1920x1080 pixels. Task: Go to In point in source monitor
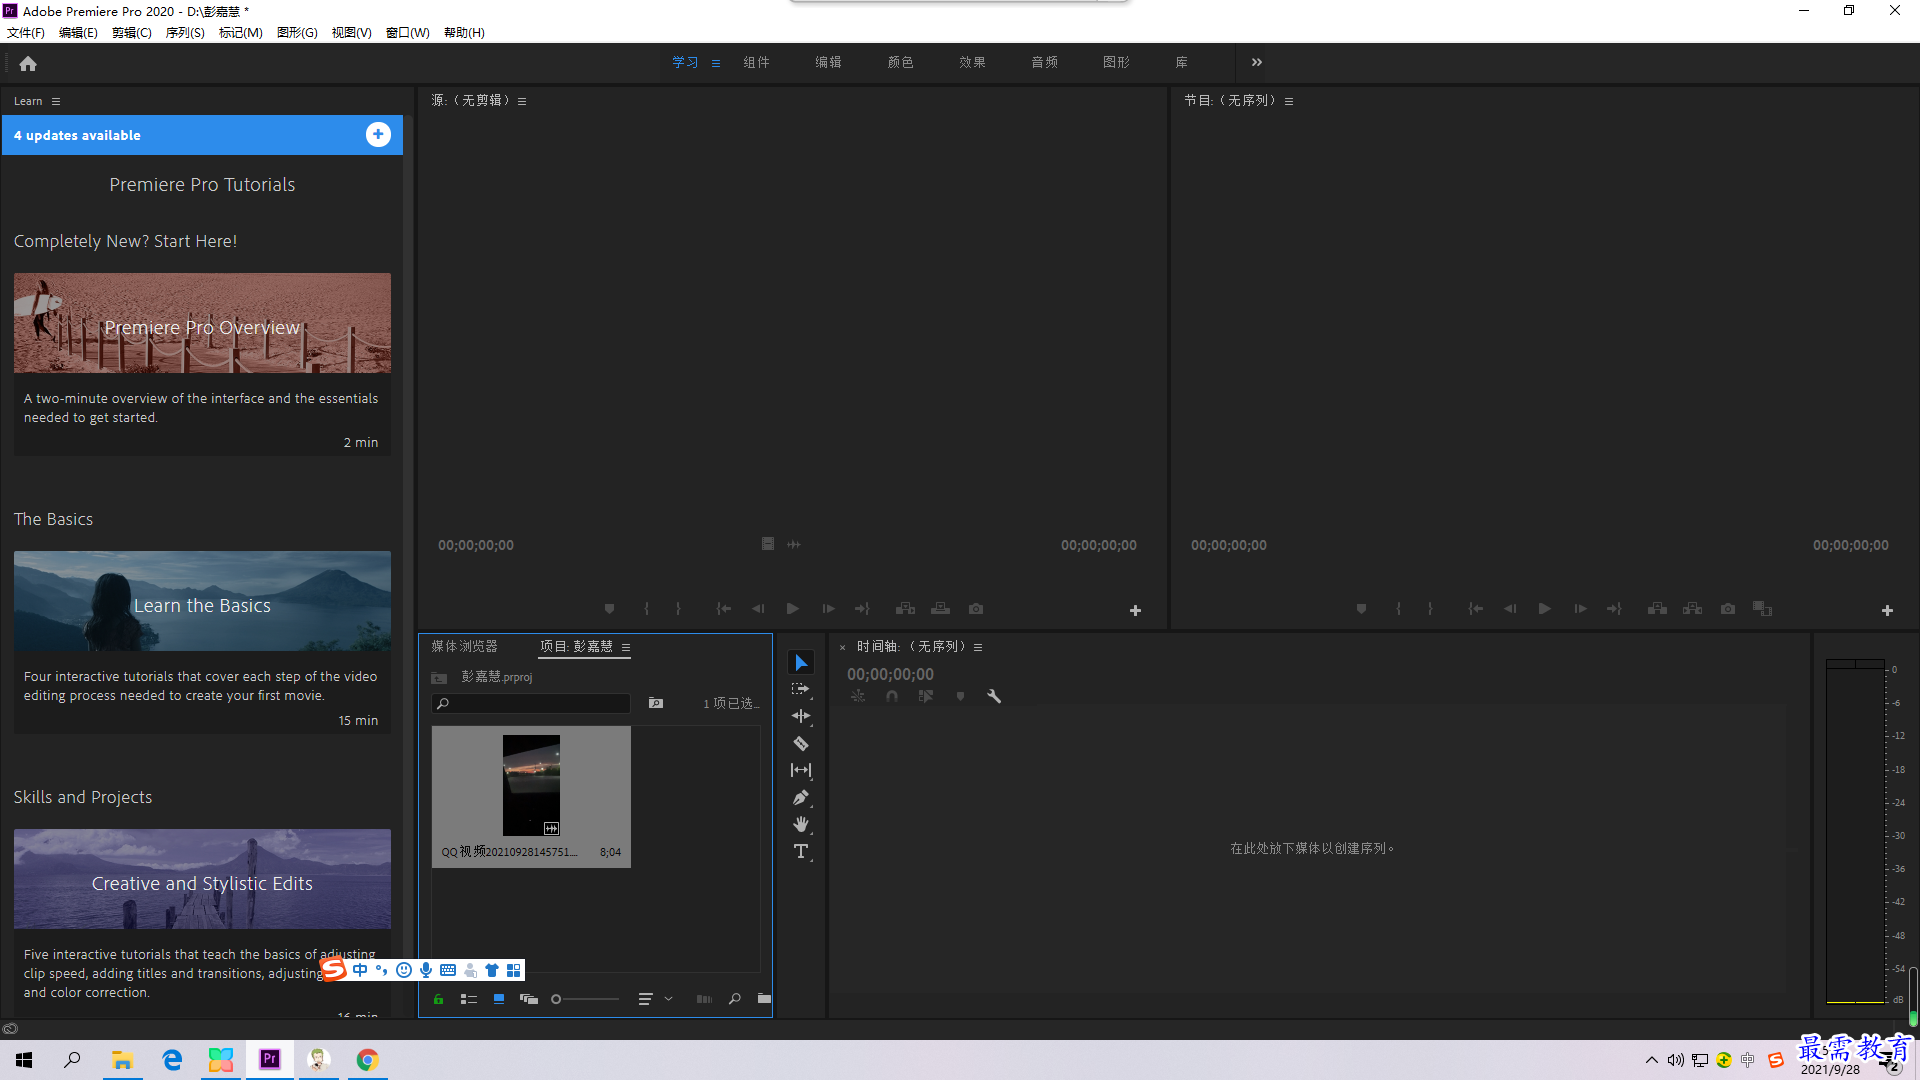(724, 608)
